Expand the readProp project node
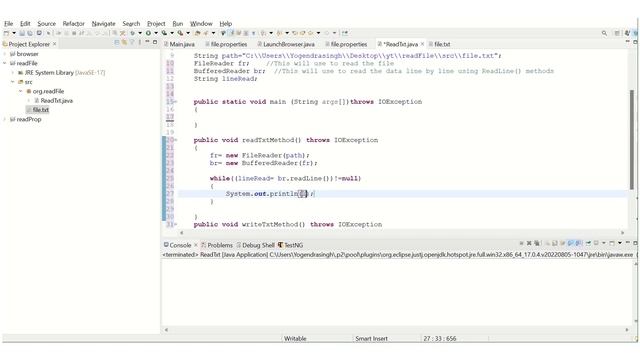Viewport: 640px width, 360px height. (5, 120)
